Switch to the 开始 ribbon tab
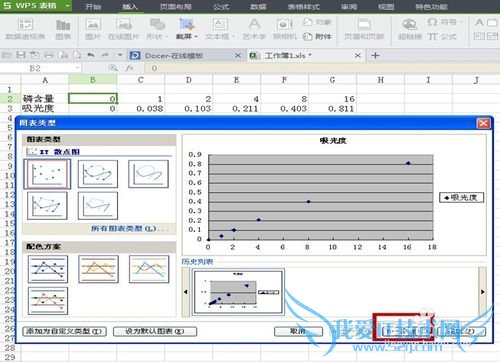 93,7
